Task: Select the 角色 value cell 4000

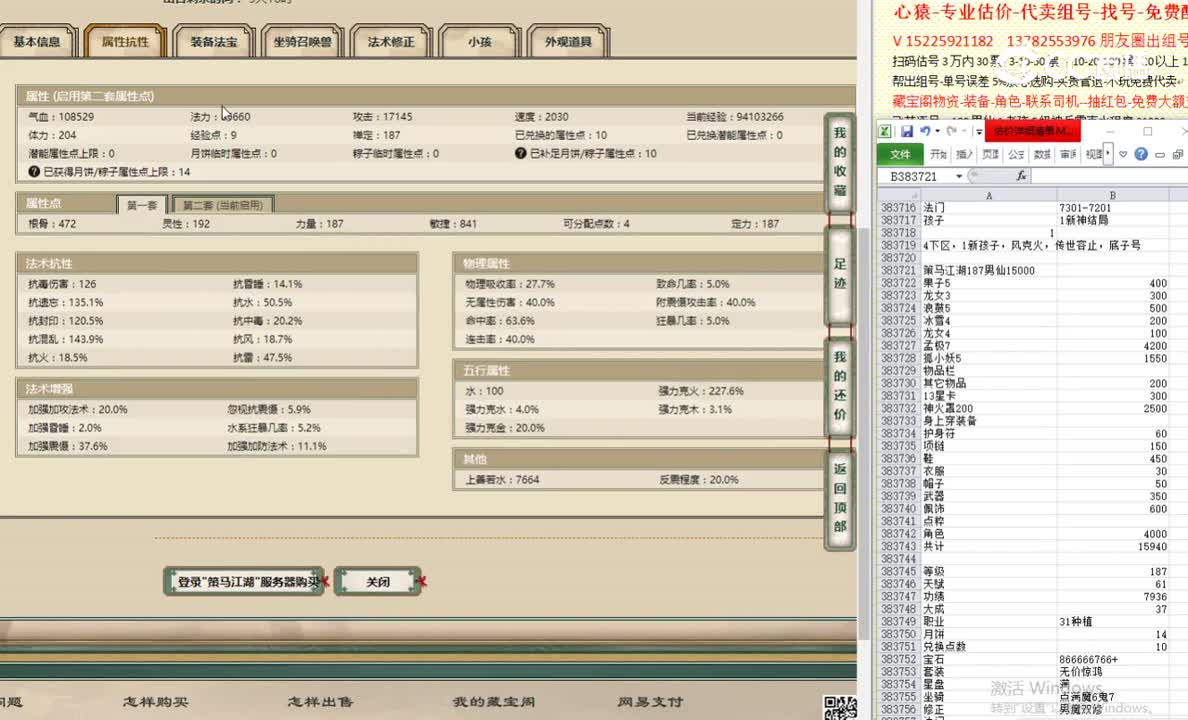Action: tap(1112, 534)
